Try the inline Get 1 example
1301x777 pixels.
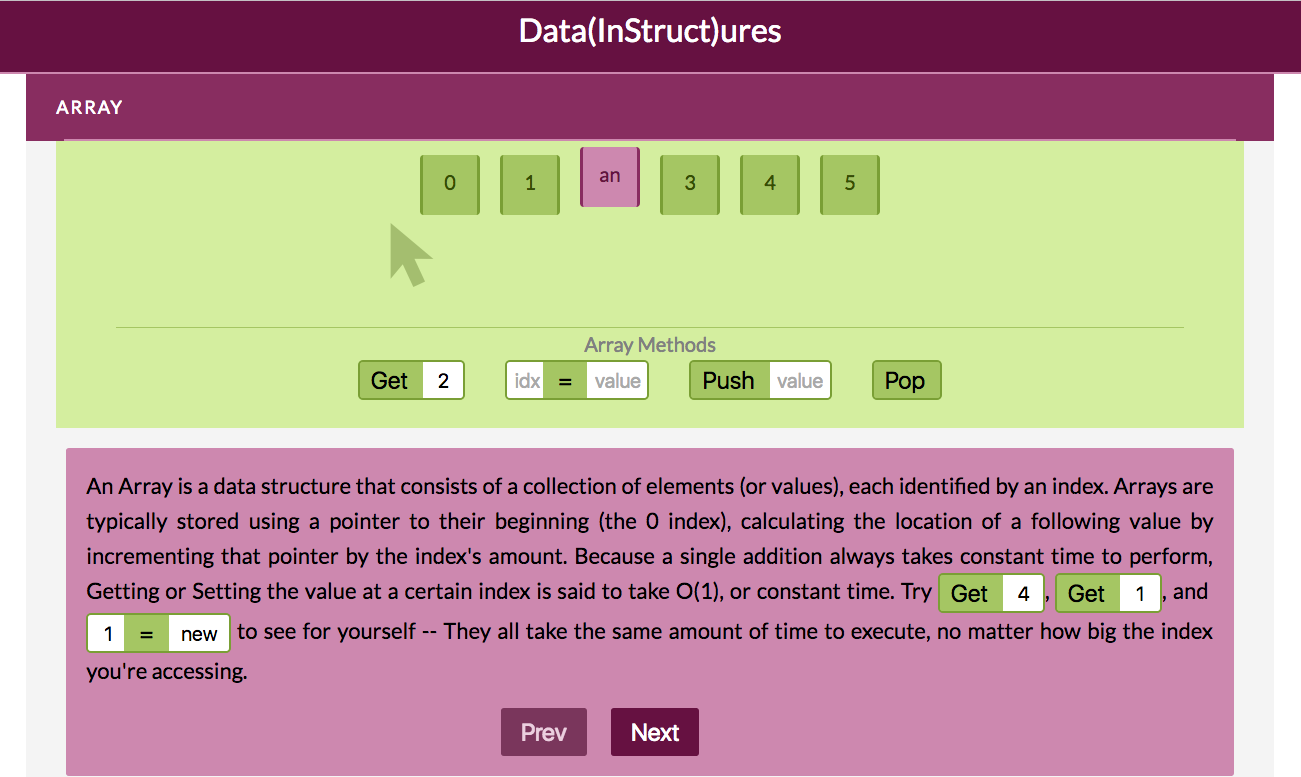point(1086,594)
